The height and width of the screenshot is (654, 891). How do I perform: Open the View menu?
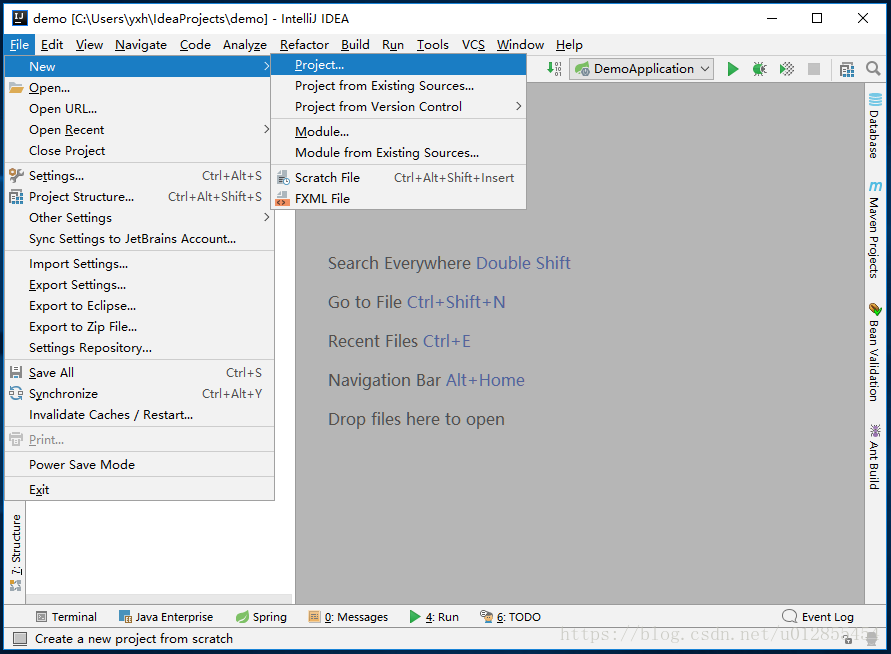(89, 45)
